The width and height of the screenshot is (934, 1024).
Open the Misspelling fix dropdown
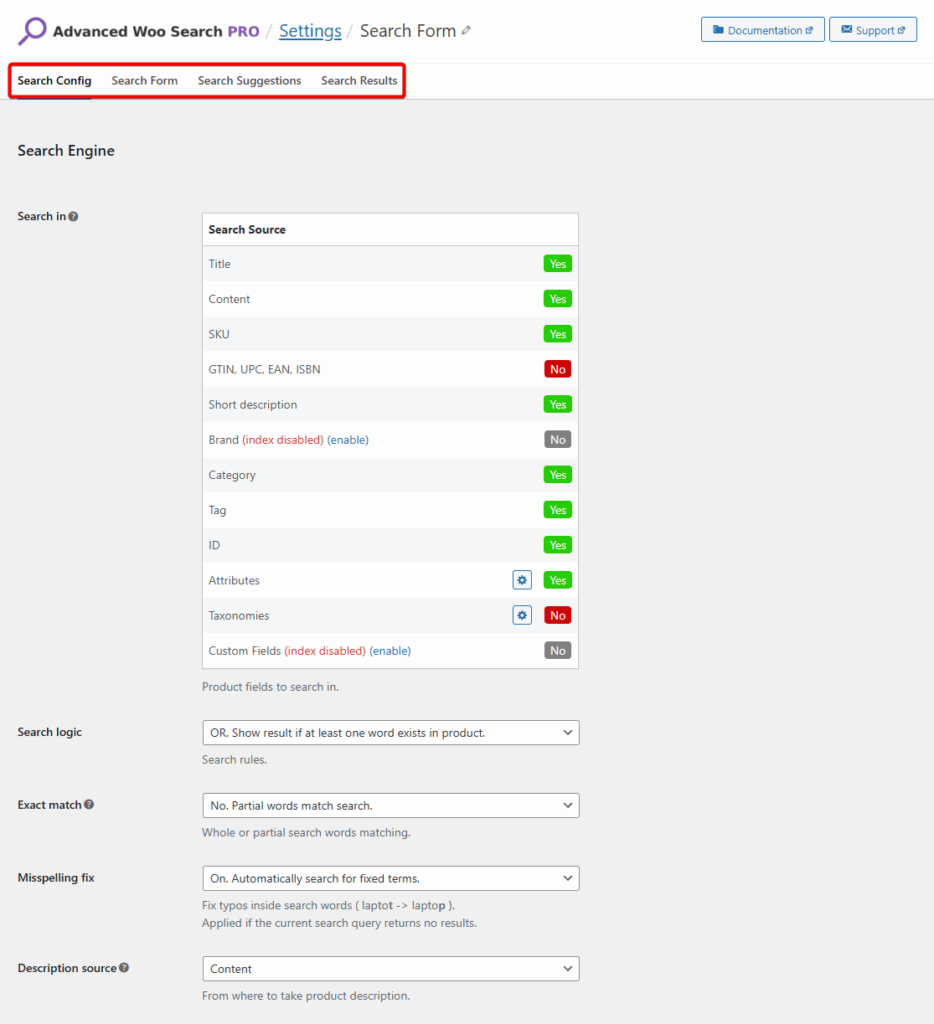point(390,877)
